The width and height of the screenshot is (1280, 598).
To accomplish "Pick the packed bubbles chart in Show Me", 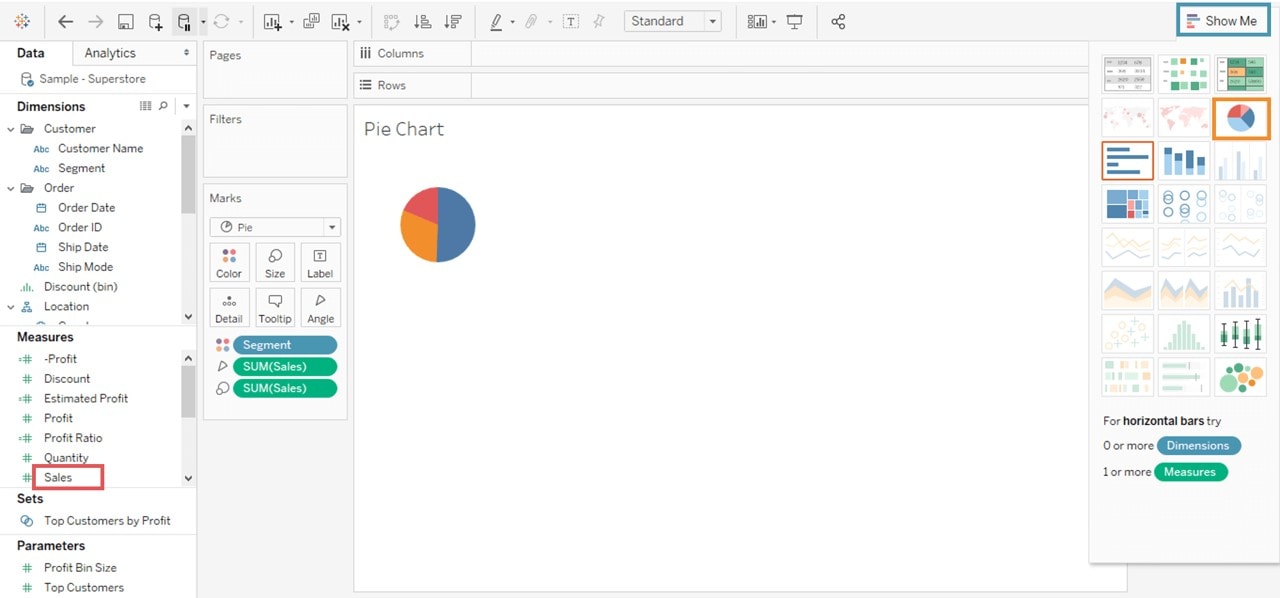I will point(1240,377).
